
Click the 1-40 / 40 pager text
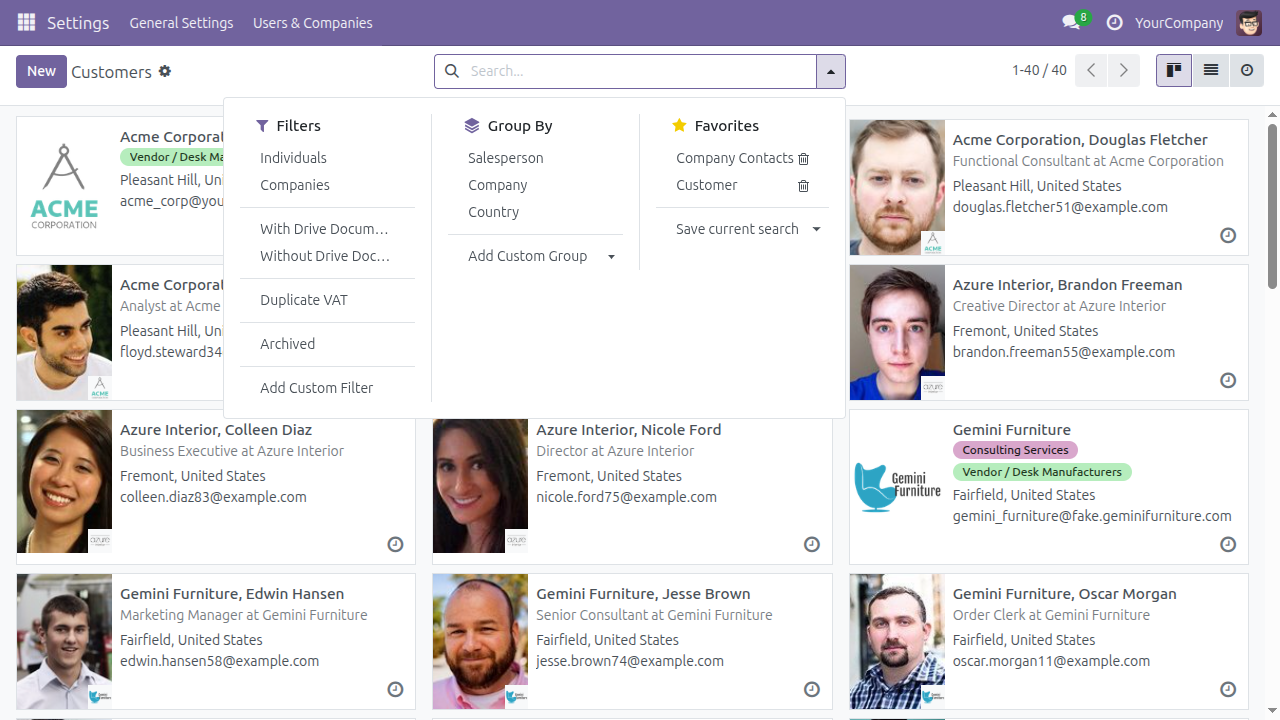(1039, 70)
